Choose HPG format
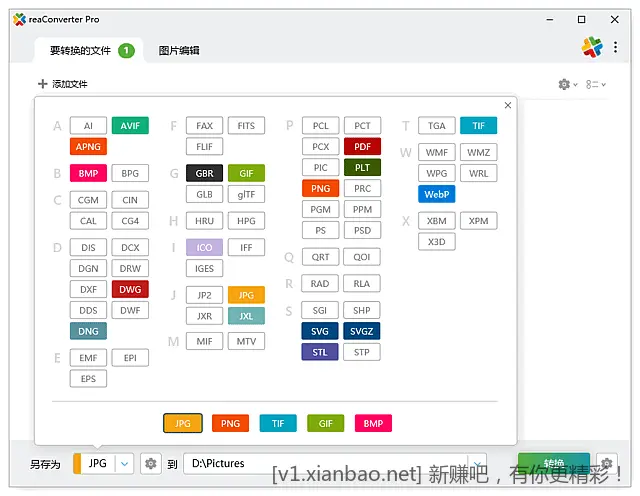 click(x=246, y=221)
